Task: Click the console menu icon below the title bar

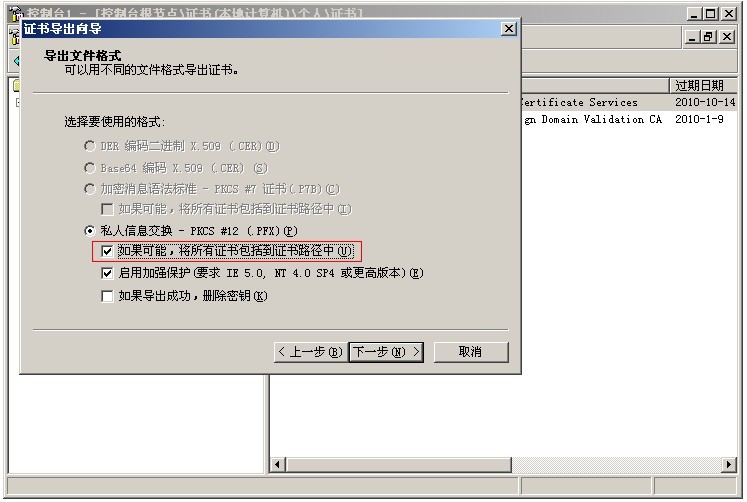Action: click(x=14, y=37)
